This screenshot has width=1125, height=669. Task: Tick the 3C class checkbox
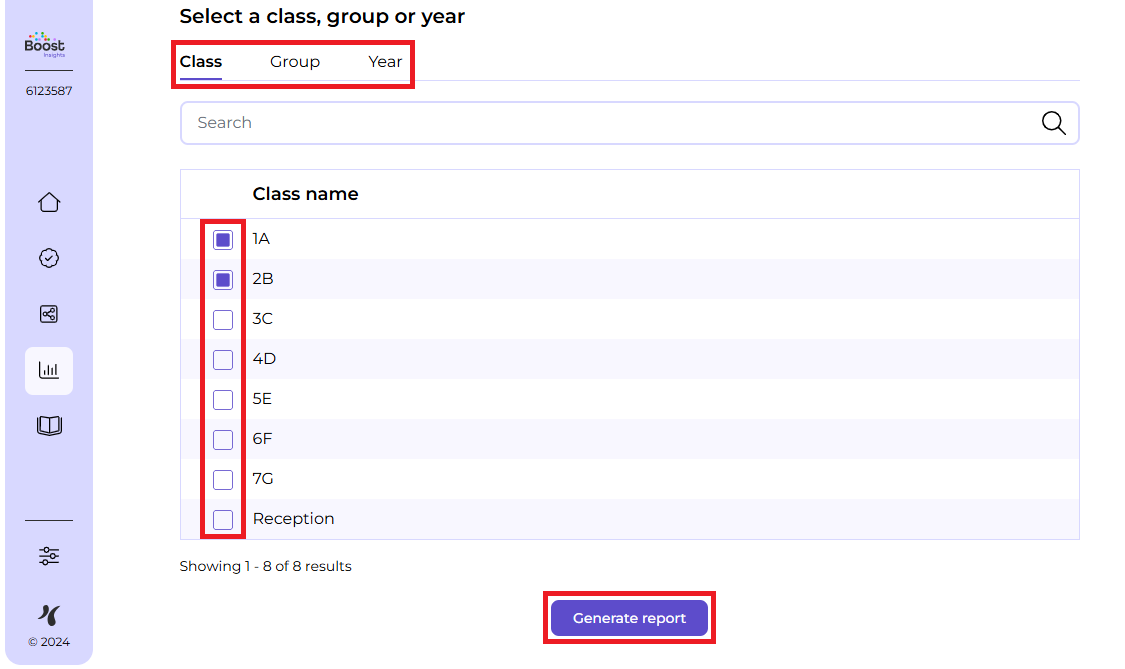[223, 320]
